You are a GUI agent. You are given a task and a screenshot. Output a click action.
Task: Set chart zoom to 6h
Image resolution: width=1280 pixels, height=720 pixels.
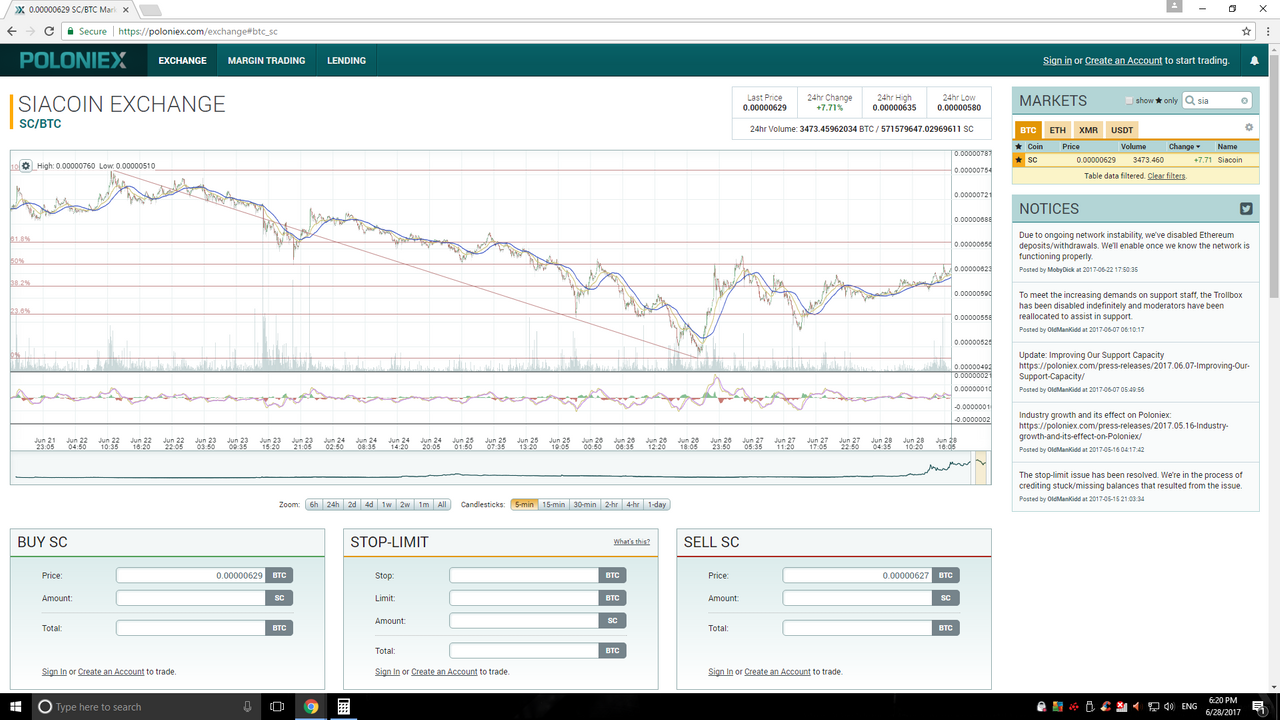[314, 505]
